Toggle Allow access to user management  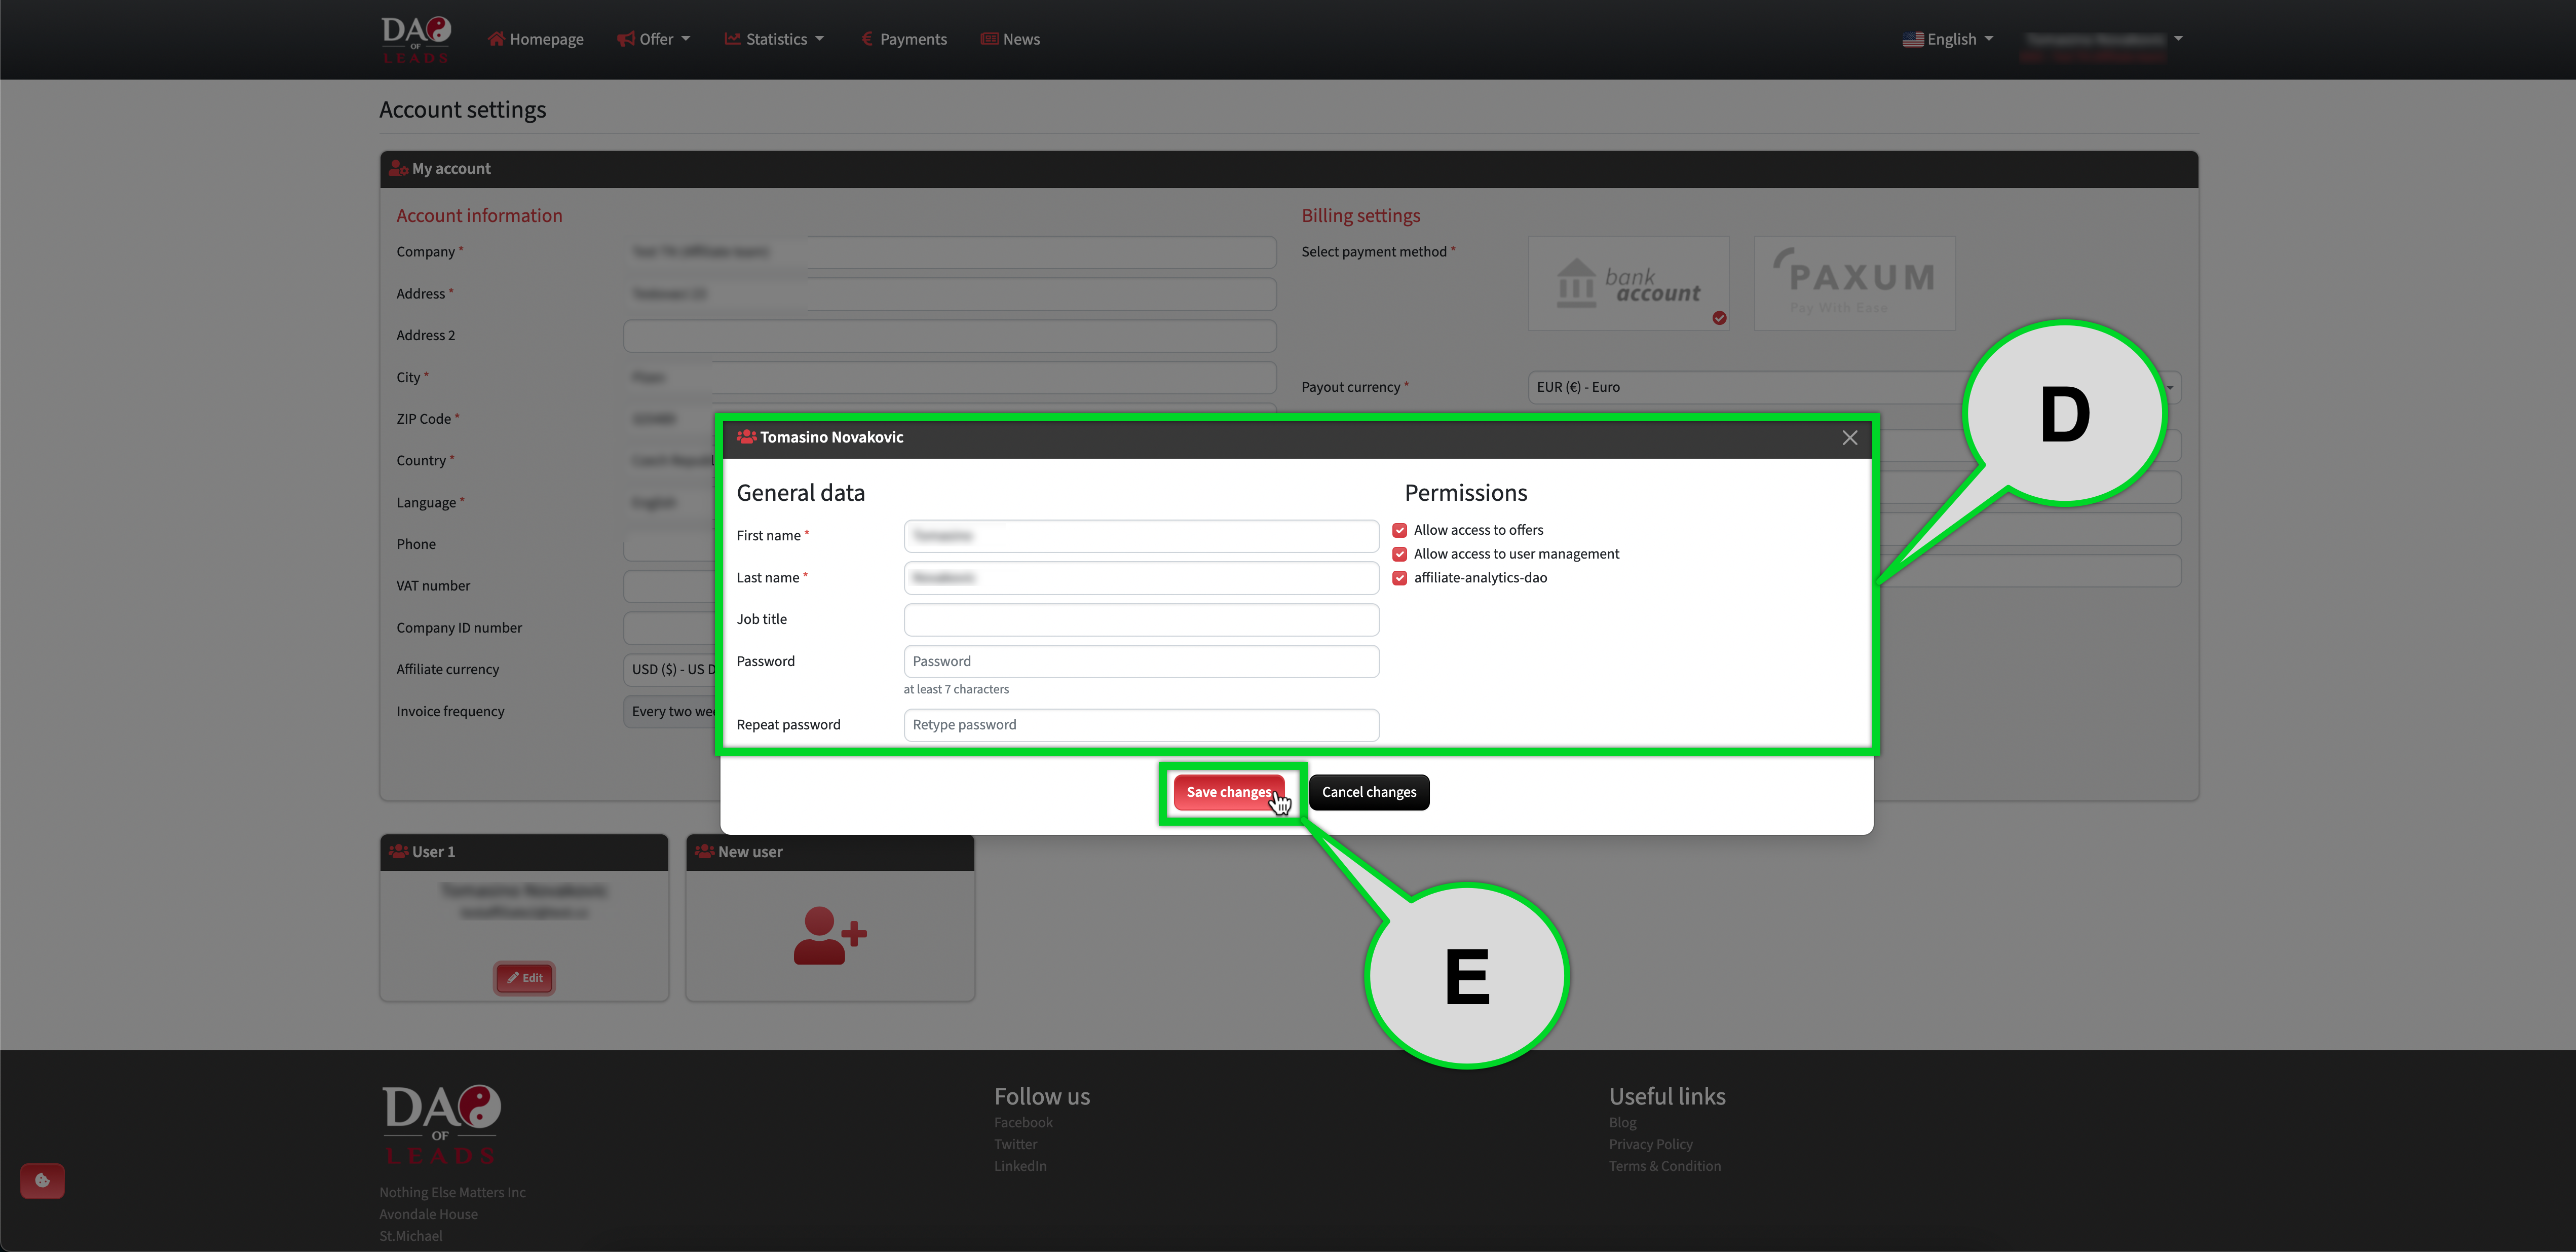click(x=1400, y=555)
